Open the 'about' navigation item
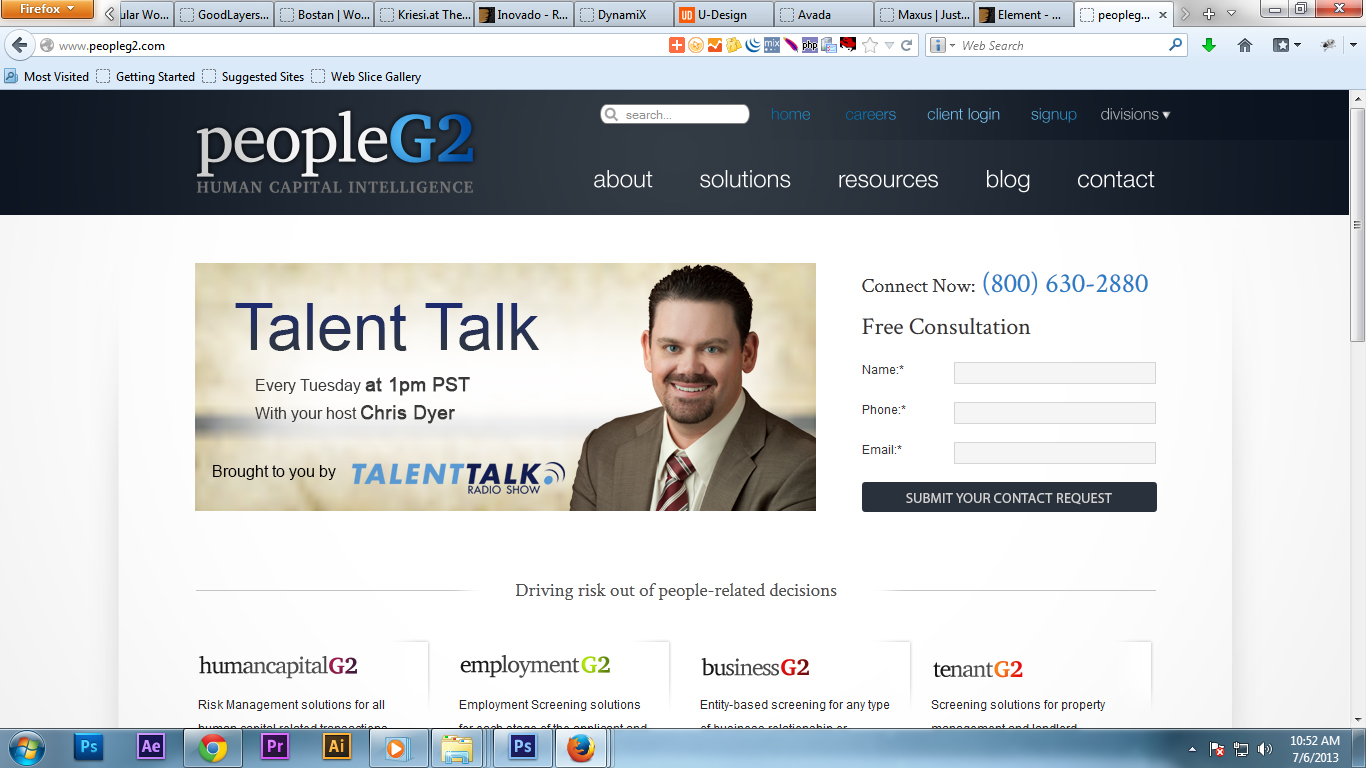The height and width of the screenshot is (768, 1366). tap(623, 180)
